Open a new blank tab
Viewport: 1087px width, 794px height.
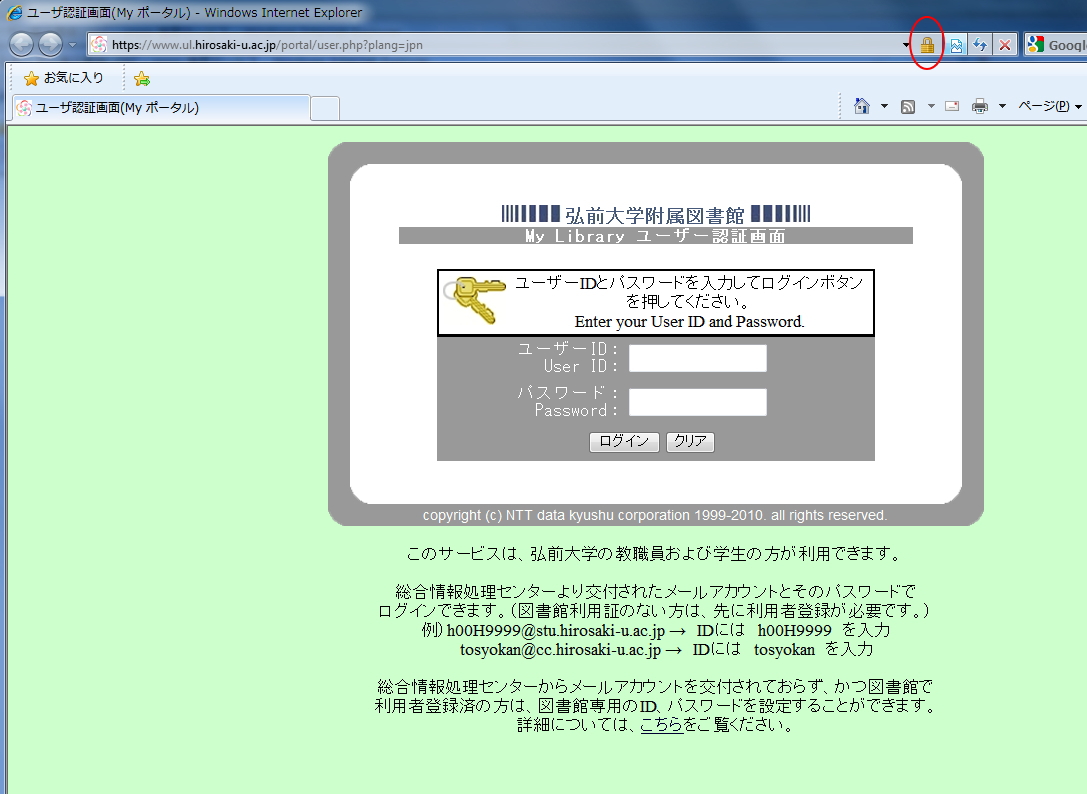324,109
